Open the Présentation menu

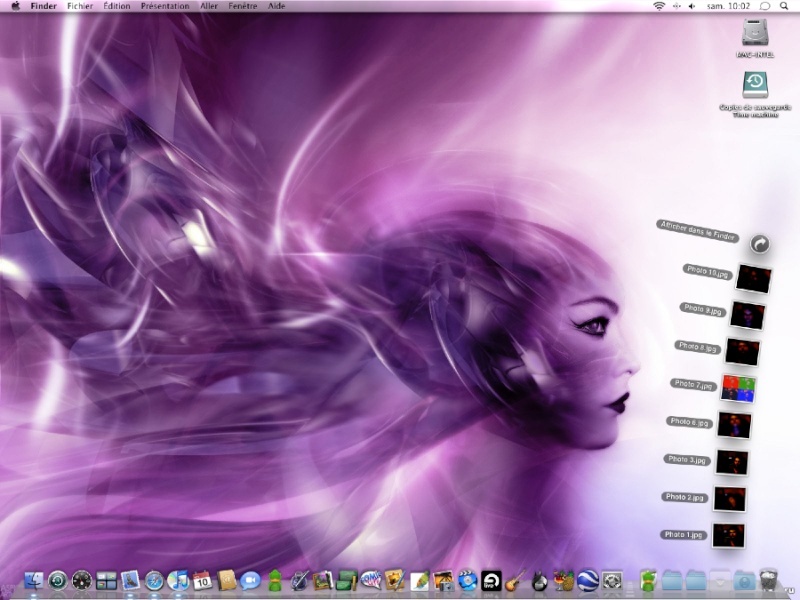click(x=165, y=6)
